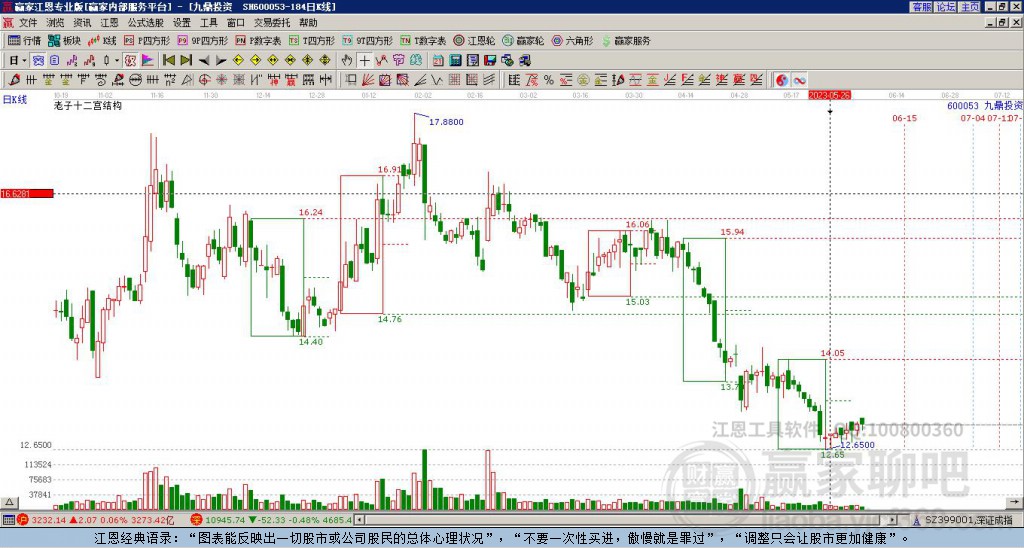The width and height of the screenshot is (1024, 548).
Task: Click the save floppy disk icon
Action: 490,60
